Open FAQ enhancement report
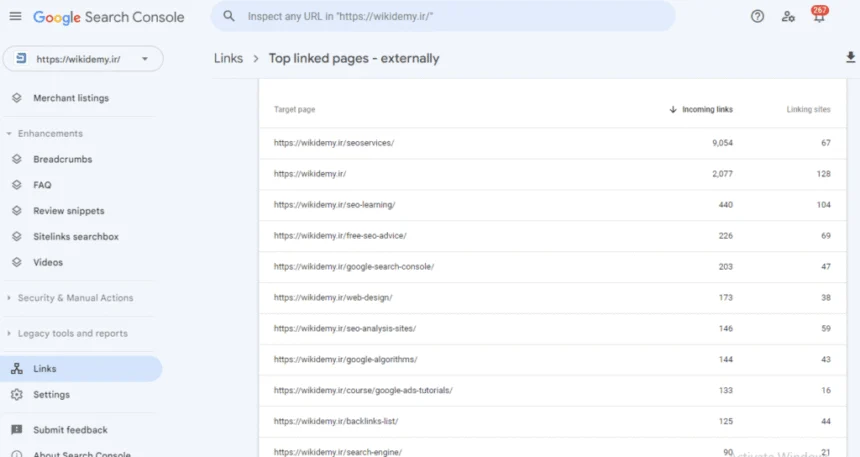860x457 pixels. point(42,185)
